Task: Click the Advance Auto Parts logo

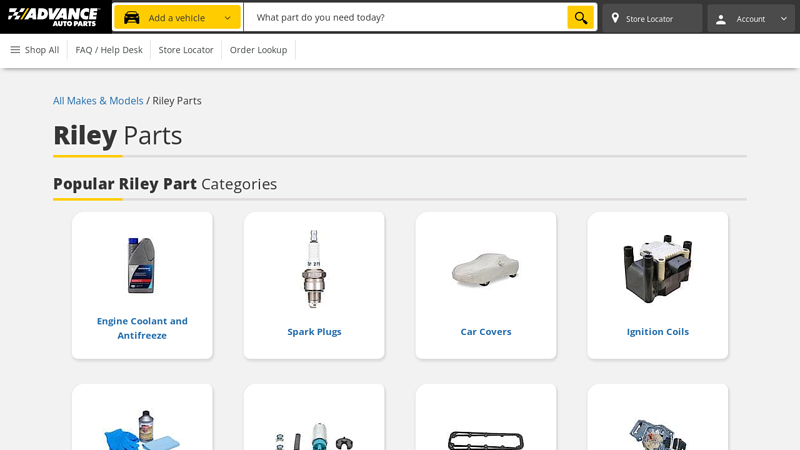Action: pyautogui.click(x=54, y=17)
